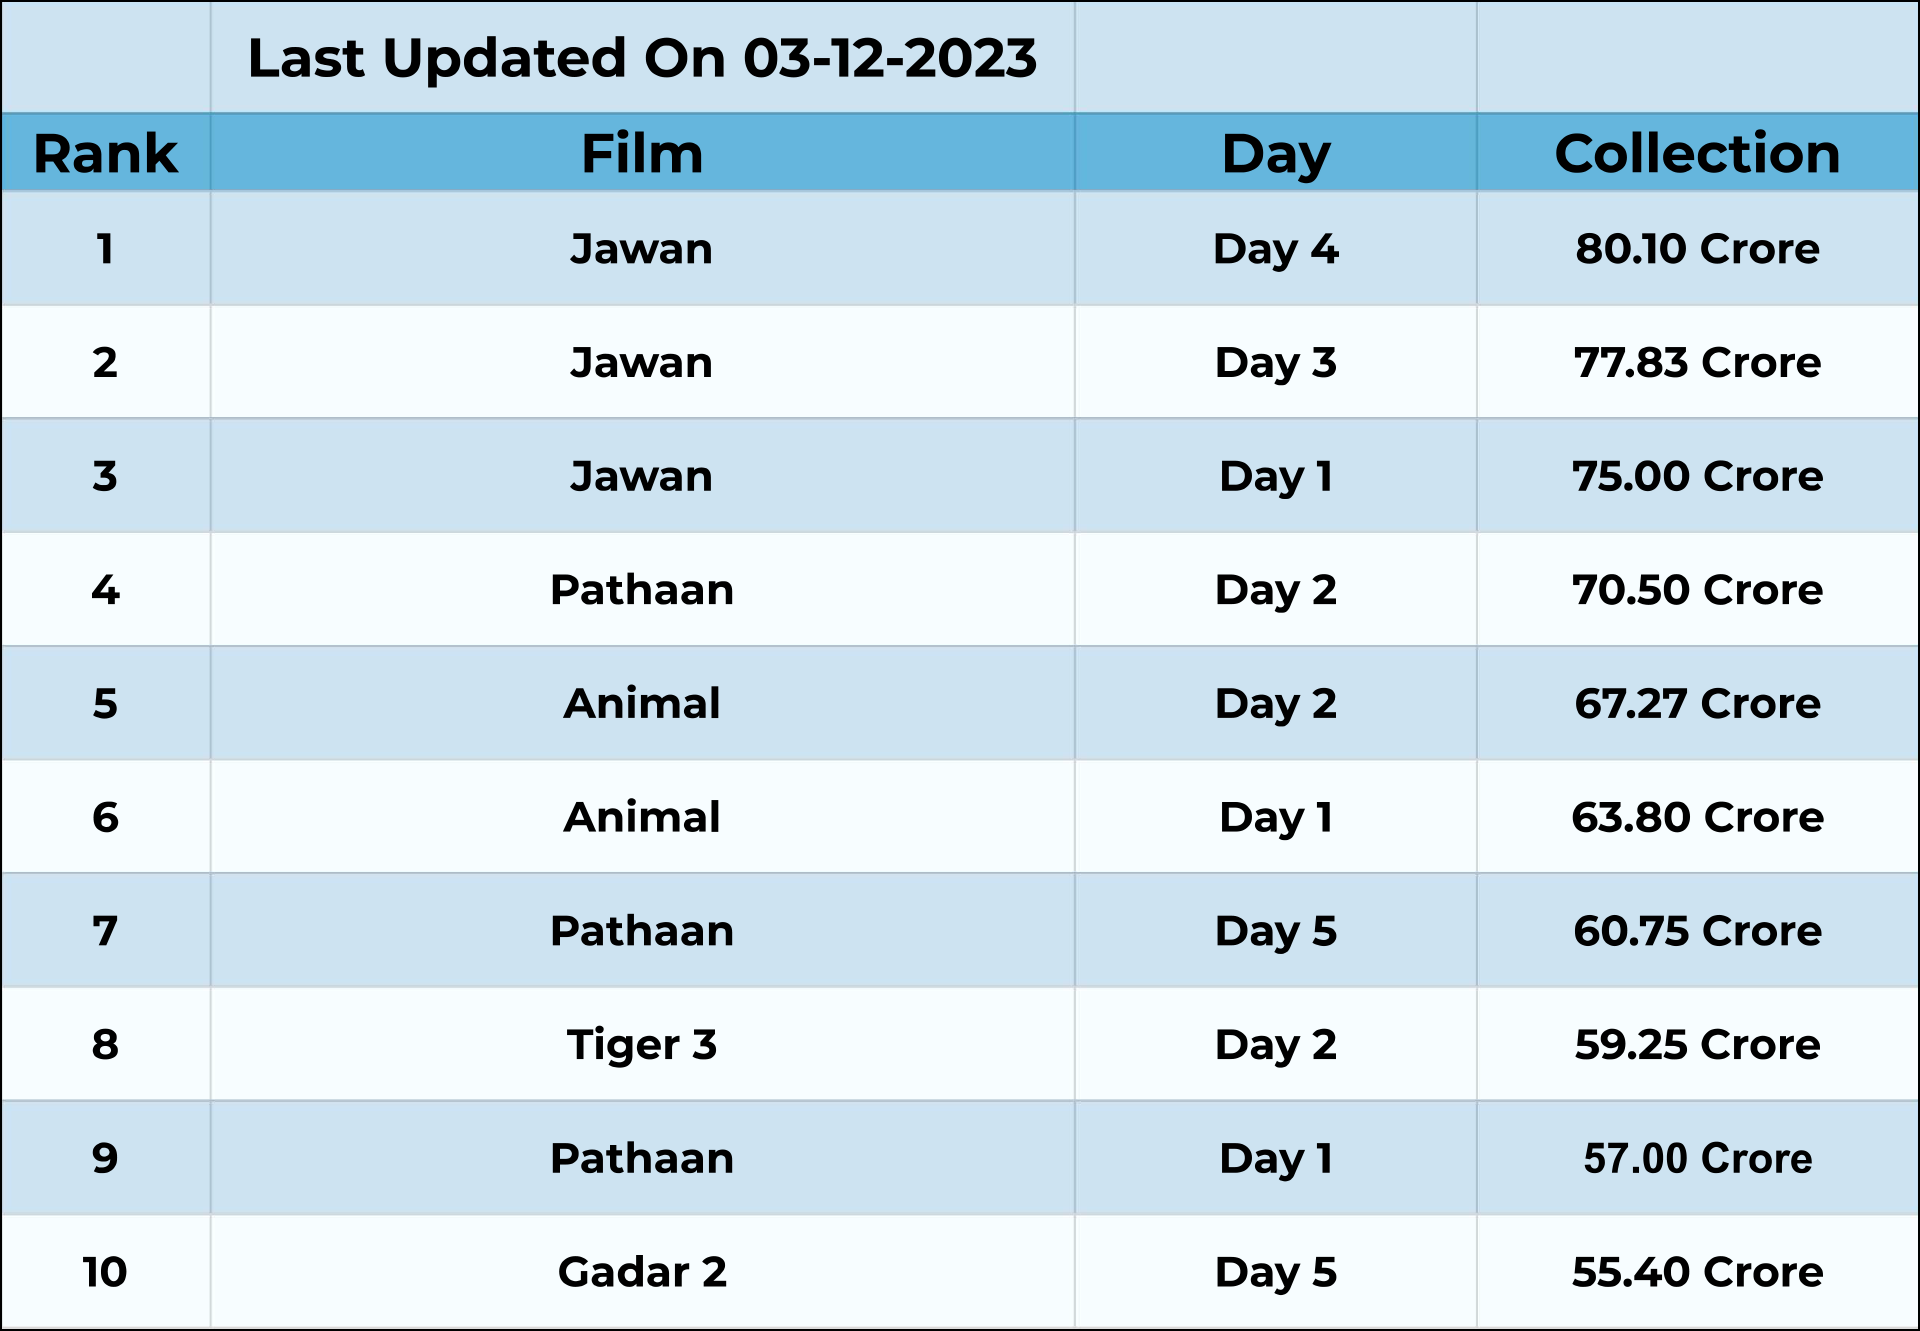
Task: Click the Rank column header
Action: [105, 153]
